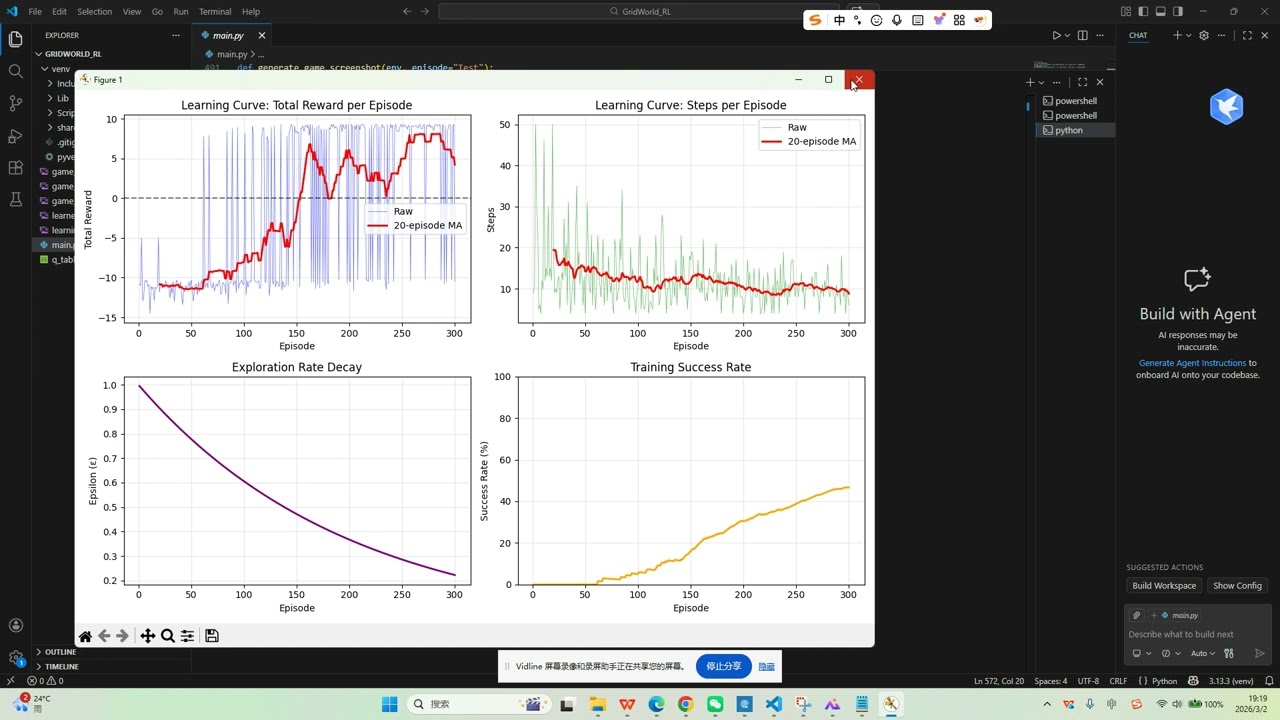The image size is (1280, 720).
Task: Open the Terminal menu
Action: coord(215,12)
